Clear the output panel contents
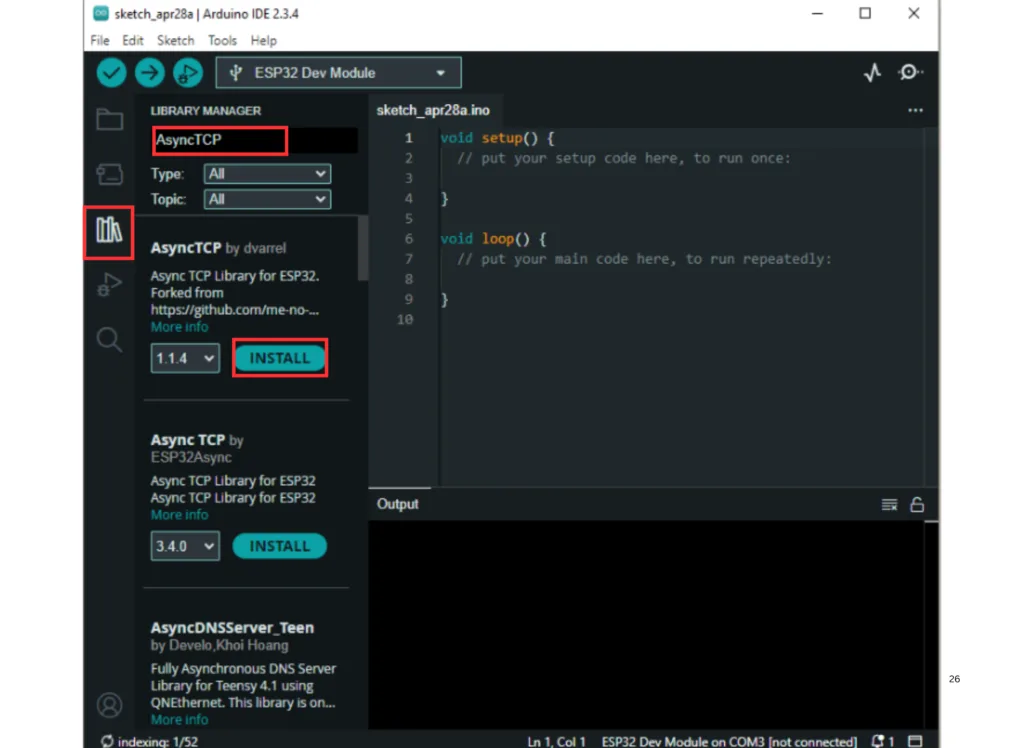 pyautogui.click(x=889, y=505)
